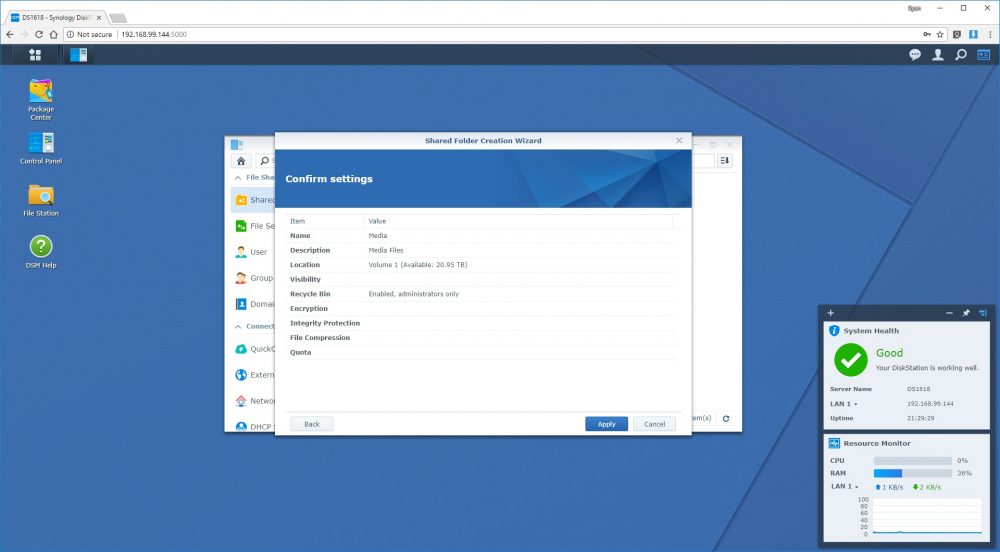Launch File Station from desktop
The height and width of the screenshot is (552, 1000).
click(41, 200)
